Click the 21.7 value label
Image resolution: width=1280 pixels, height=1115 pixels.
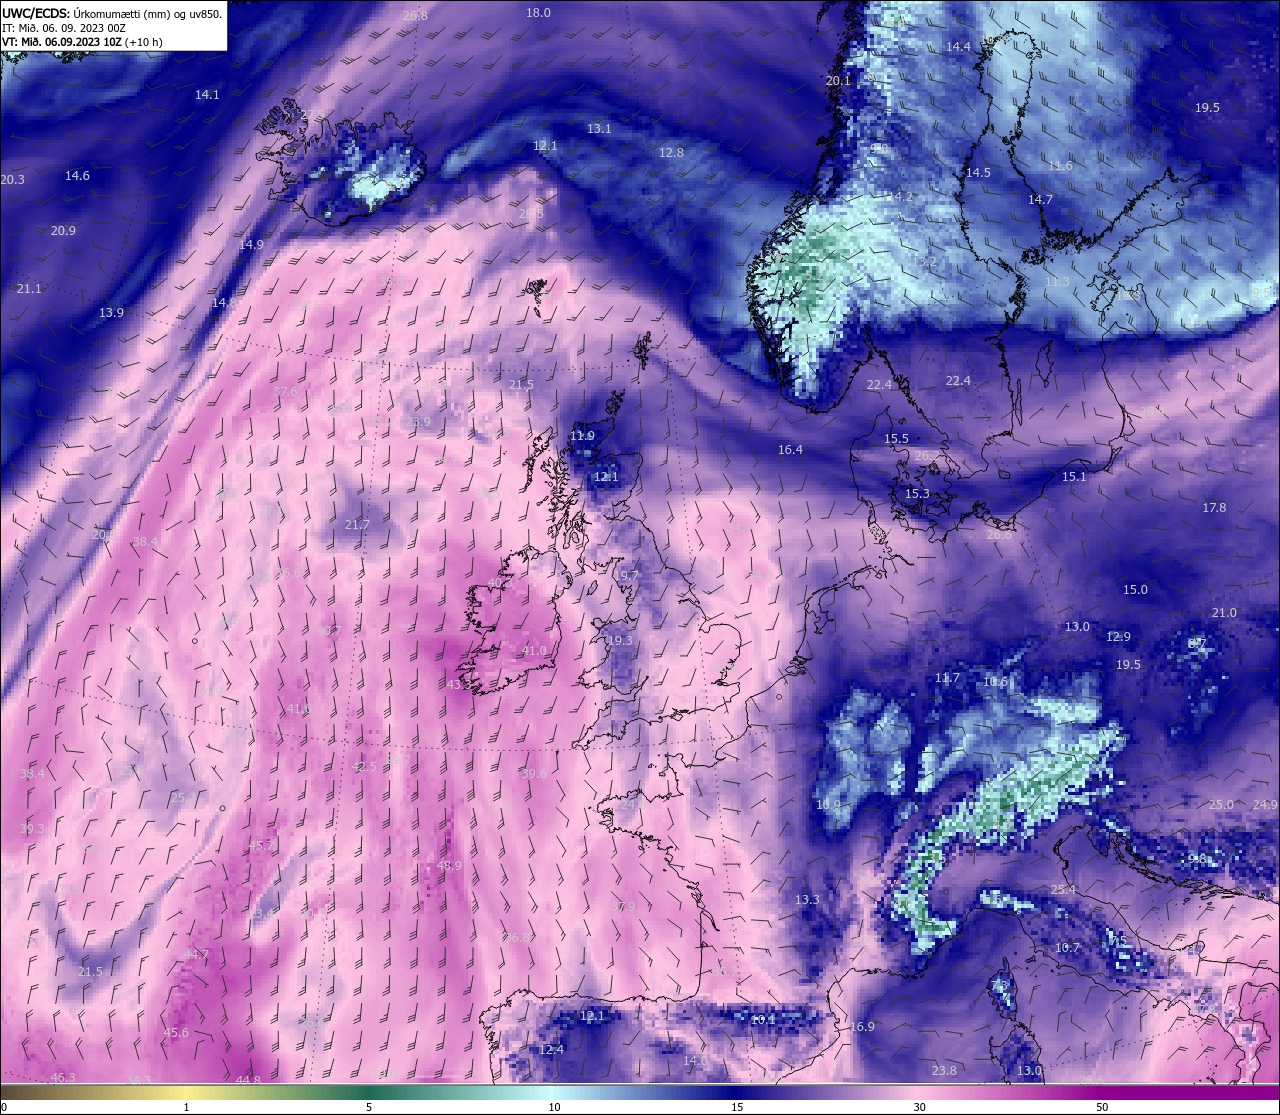(x=357, y=525)
